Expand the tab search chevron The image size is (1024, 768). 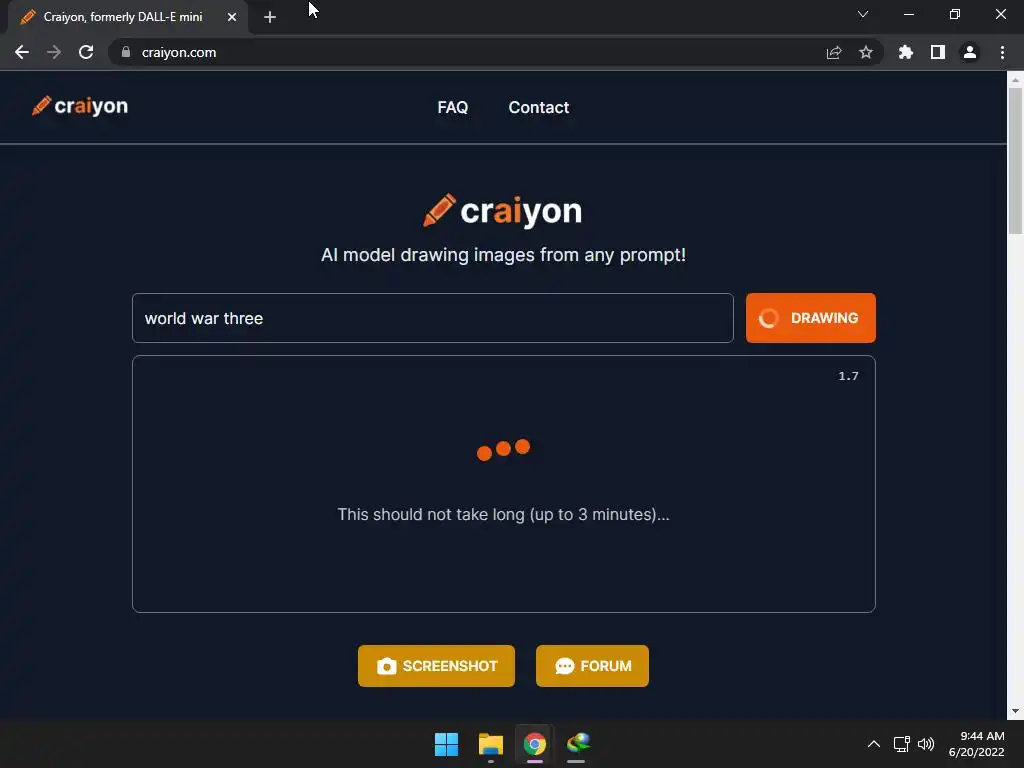[863, 14]
